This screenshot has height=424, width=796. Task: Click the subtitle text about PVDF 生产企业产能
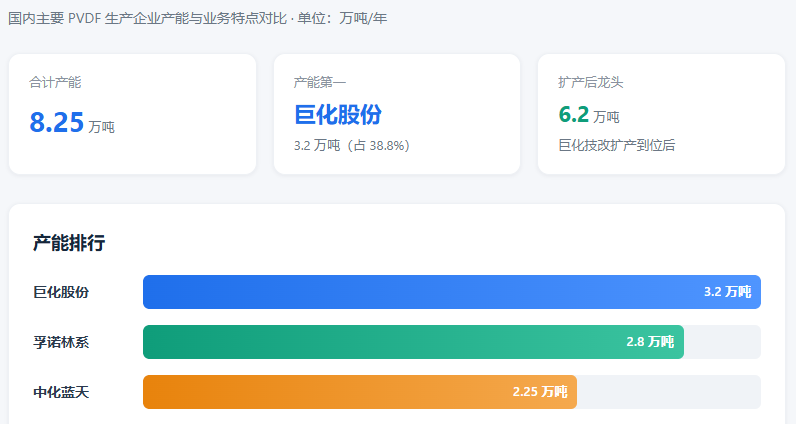[x=197, y=18]
